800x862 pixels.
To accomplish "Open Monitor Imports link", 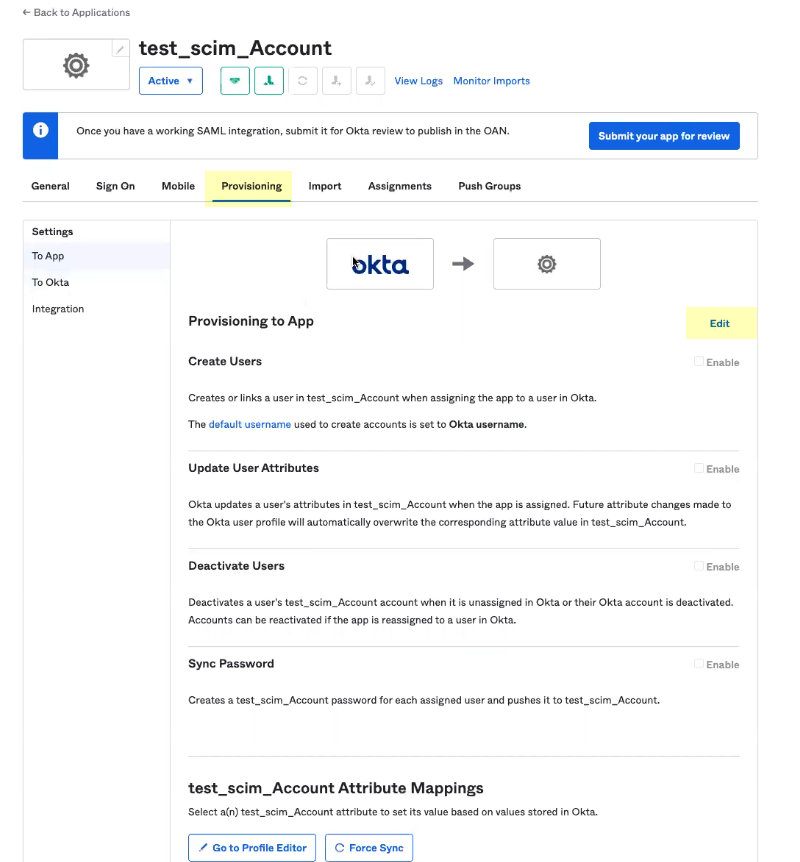I will coord(492,81).
